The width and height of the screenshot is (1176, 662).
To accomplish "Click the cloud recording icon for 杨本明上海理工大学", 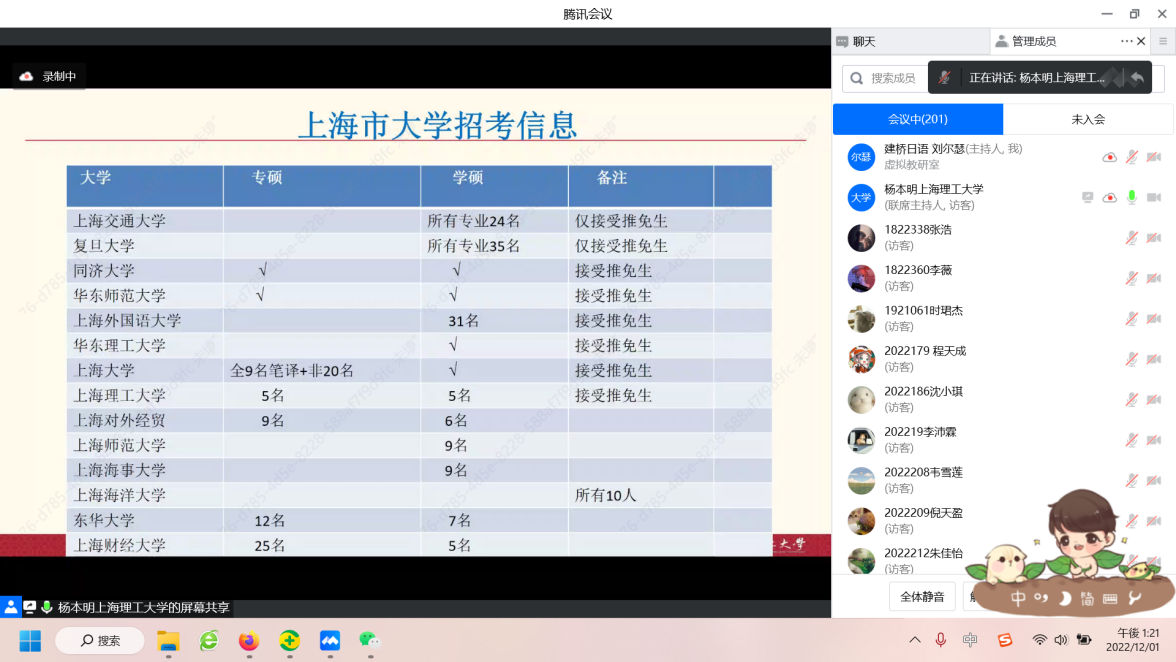I will (x=1109, y=197).
